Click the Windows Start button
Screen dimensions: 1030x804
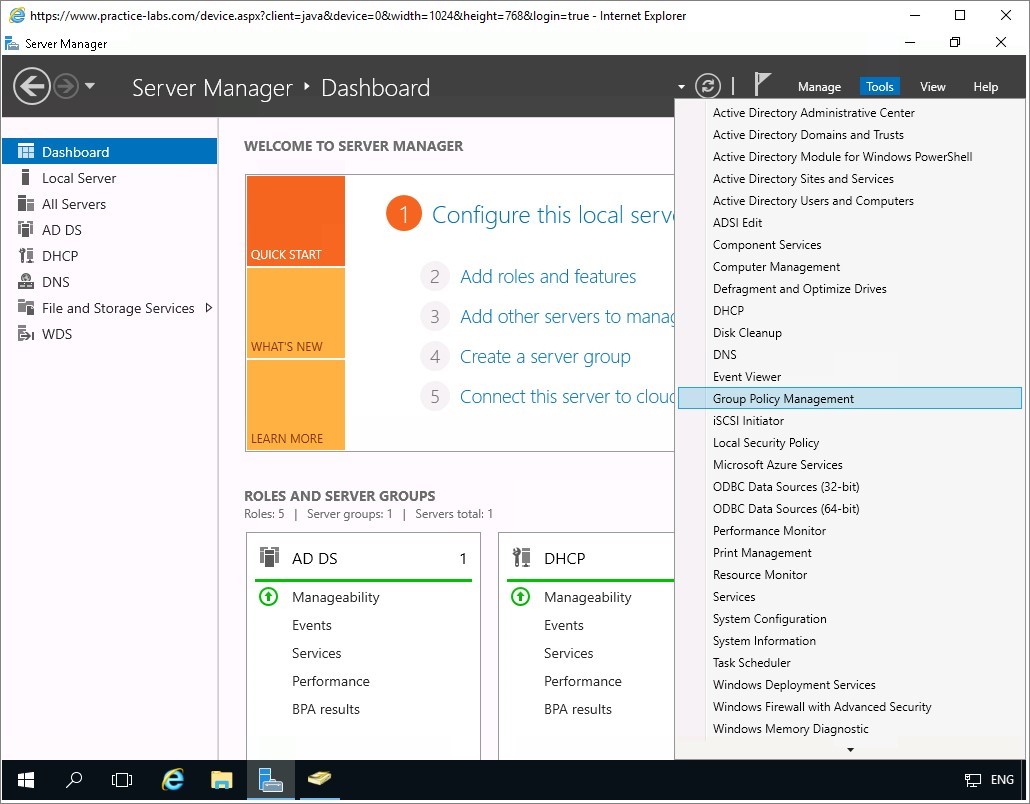(x=25, y=779)
